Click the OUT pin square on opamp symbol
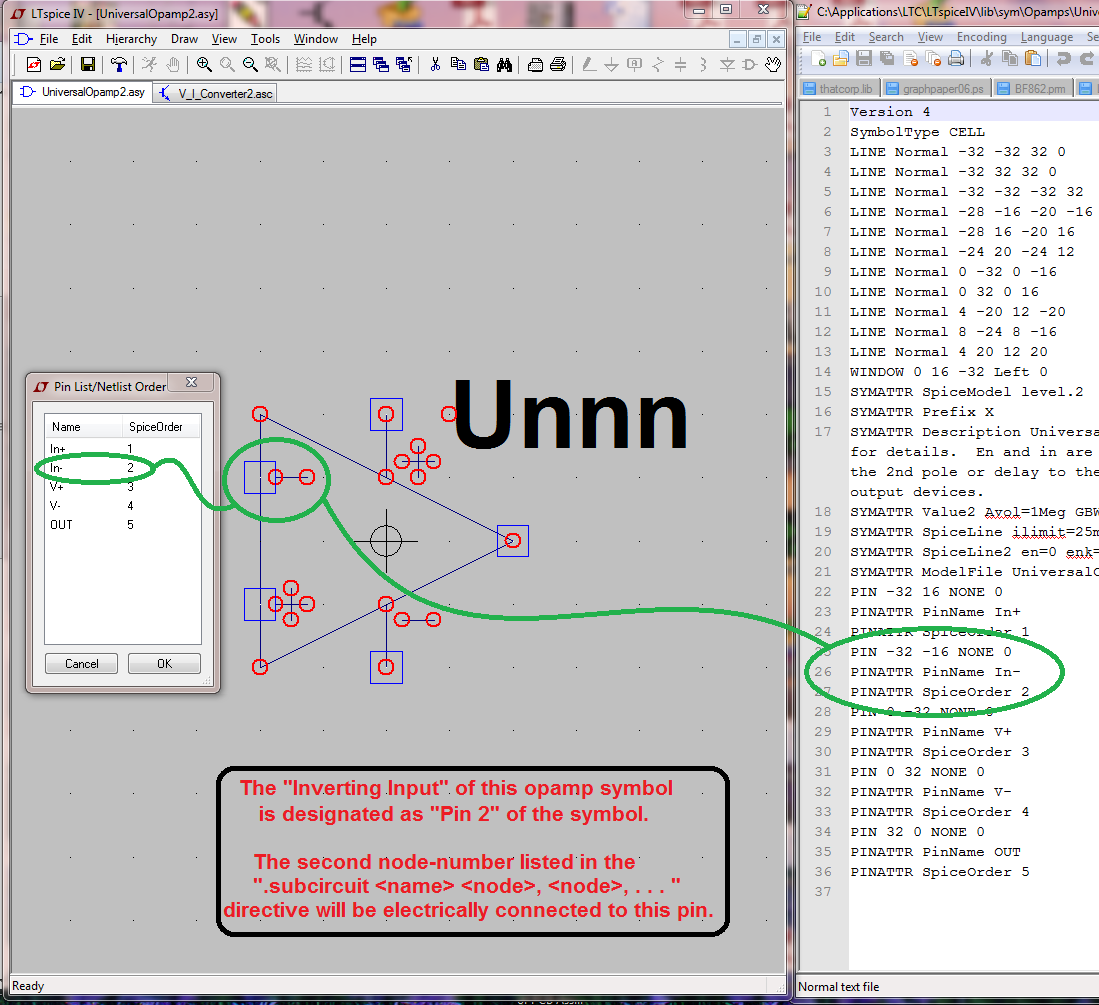The image size is (1099, 1005). tap(513, 540)
